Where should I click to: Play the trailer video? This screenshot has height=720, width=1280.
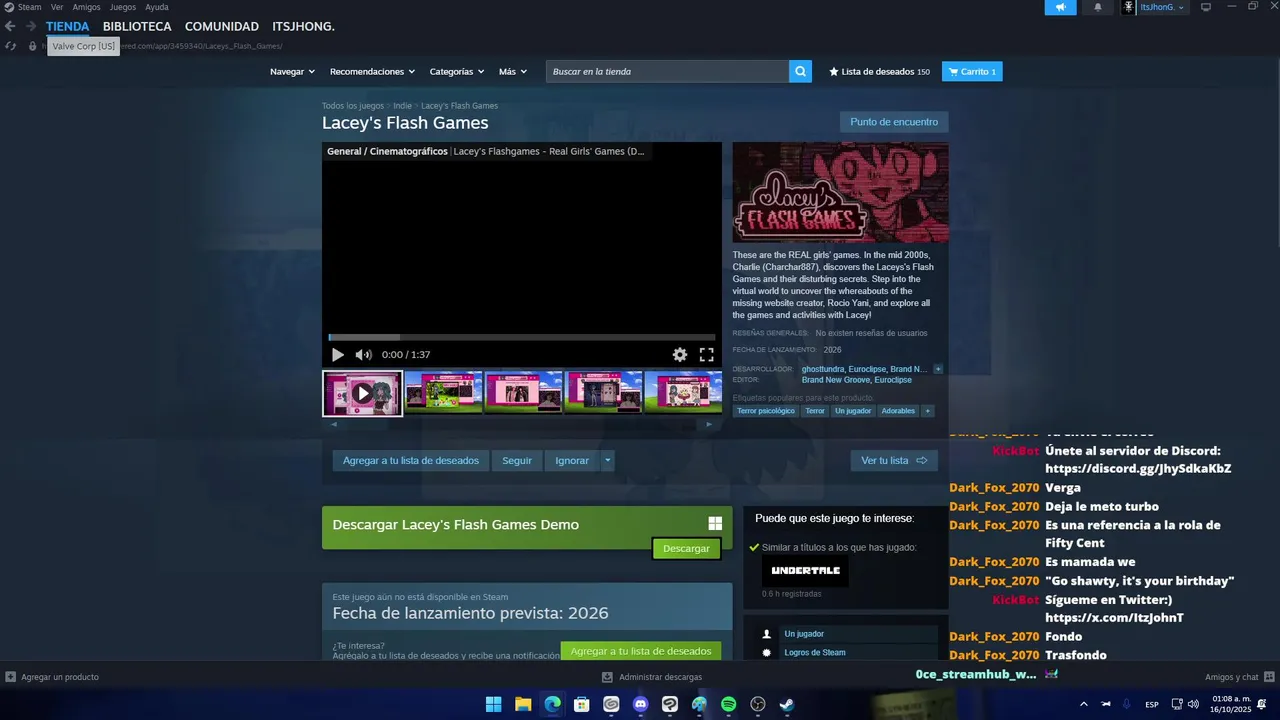tap(338, 355)
